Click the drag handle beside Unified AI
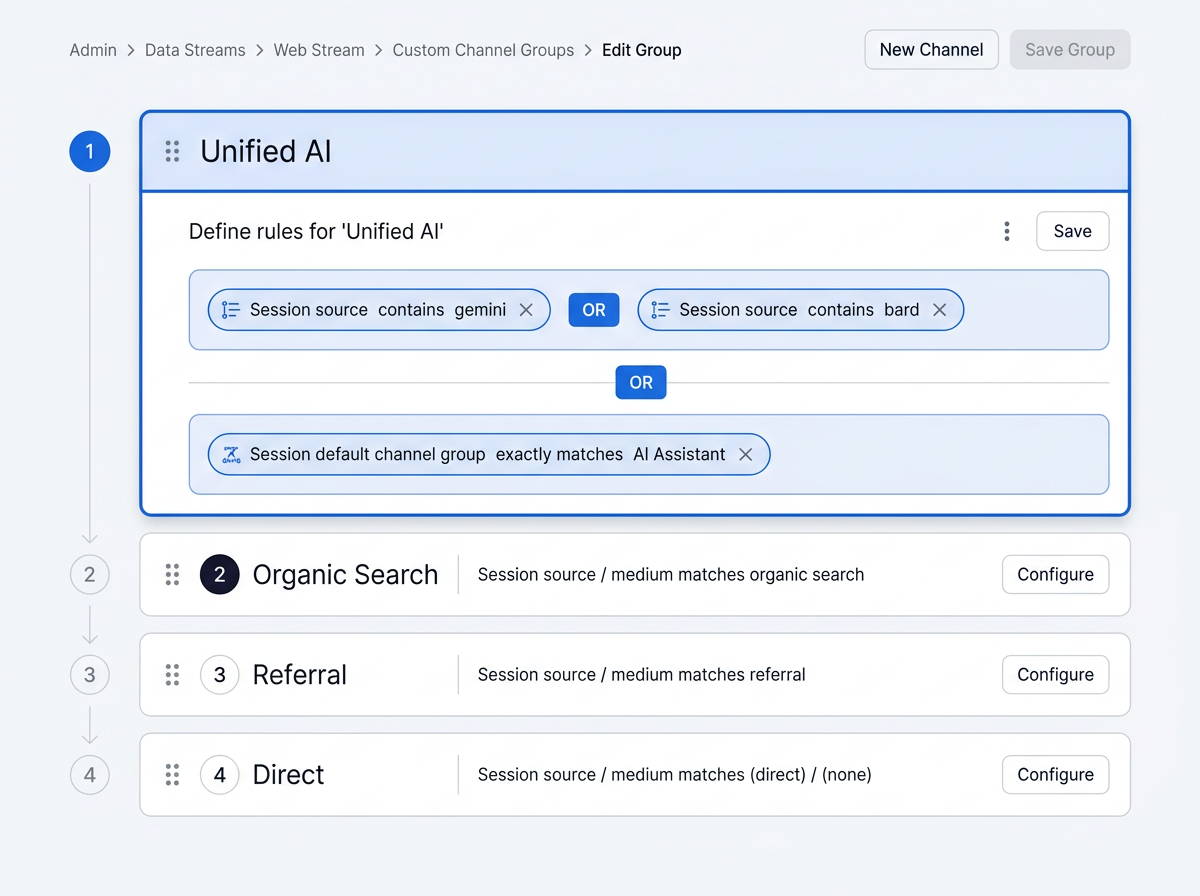This screenshot has width=1200, height=896. (172, 151)
